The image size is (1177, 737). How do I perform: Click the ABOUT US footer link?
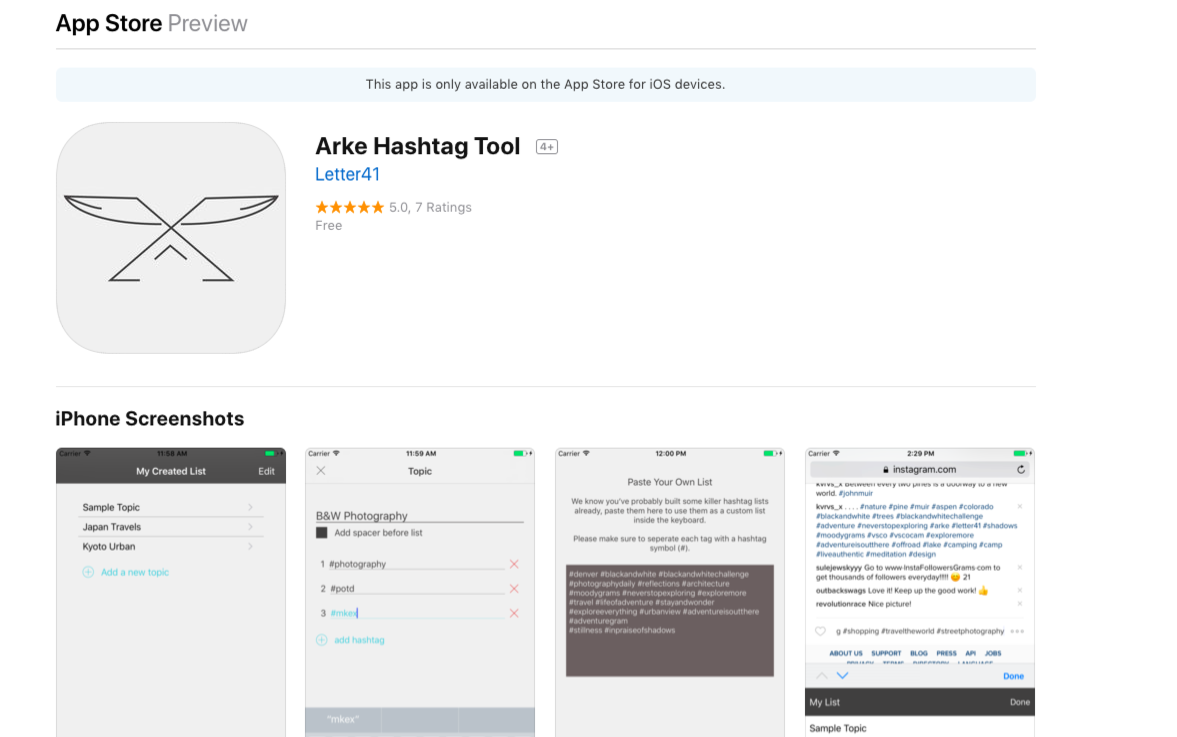tap(846, 654)
